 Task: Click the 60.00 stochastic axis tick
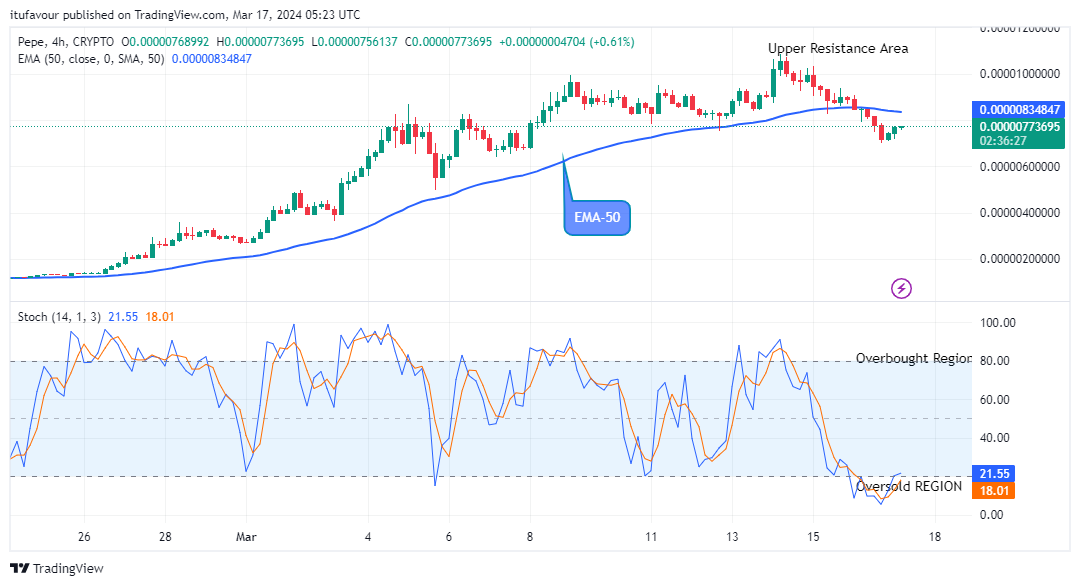click(x=995, y=400)
